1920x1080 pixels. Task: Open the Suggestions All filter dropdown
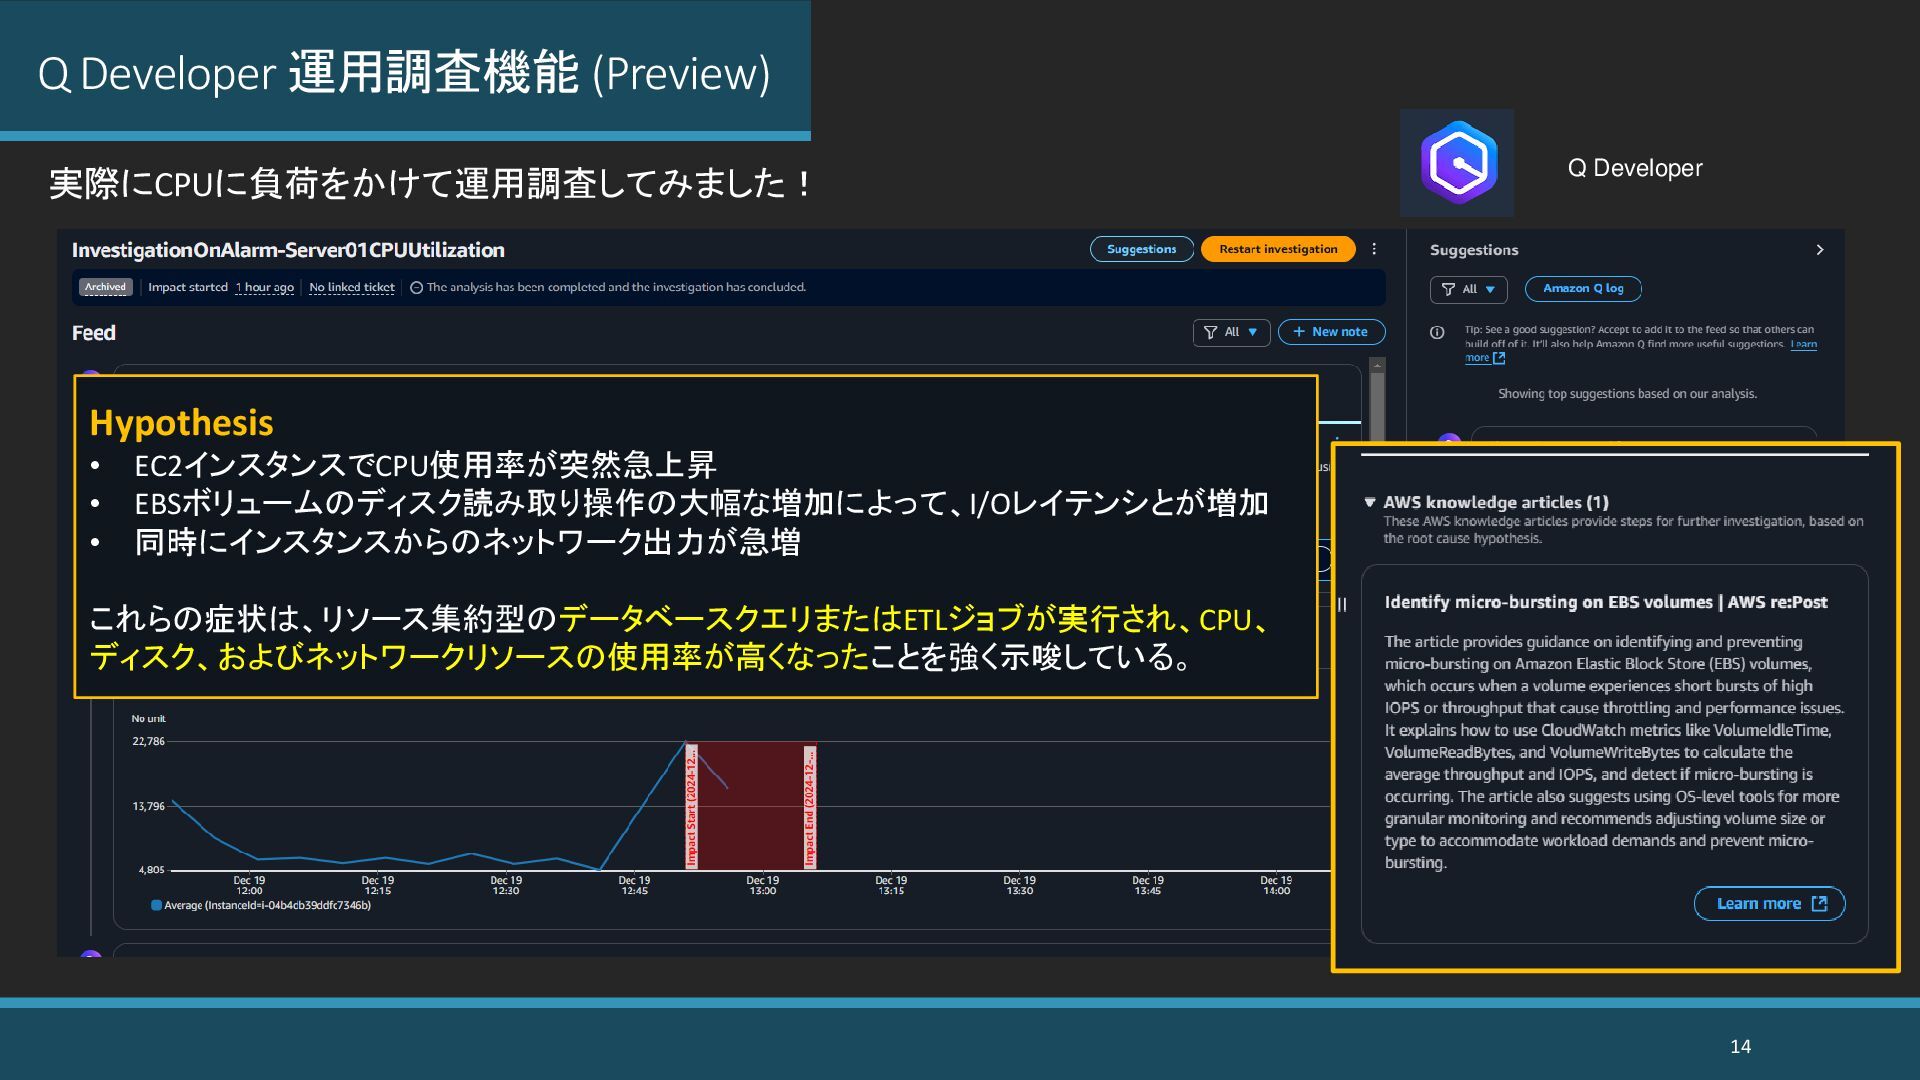[x=1469, y=289]
